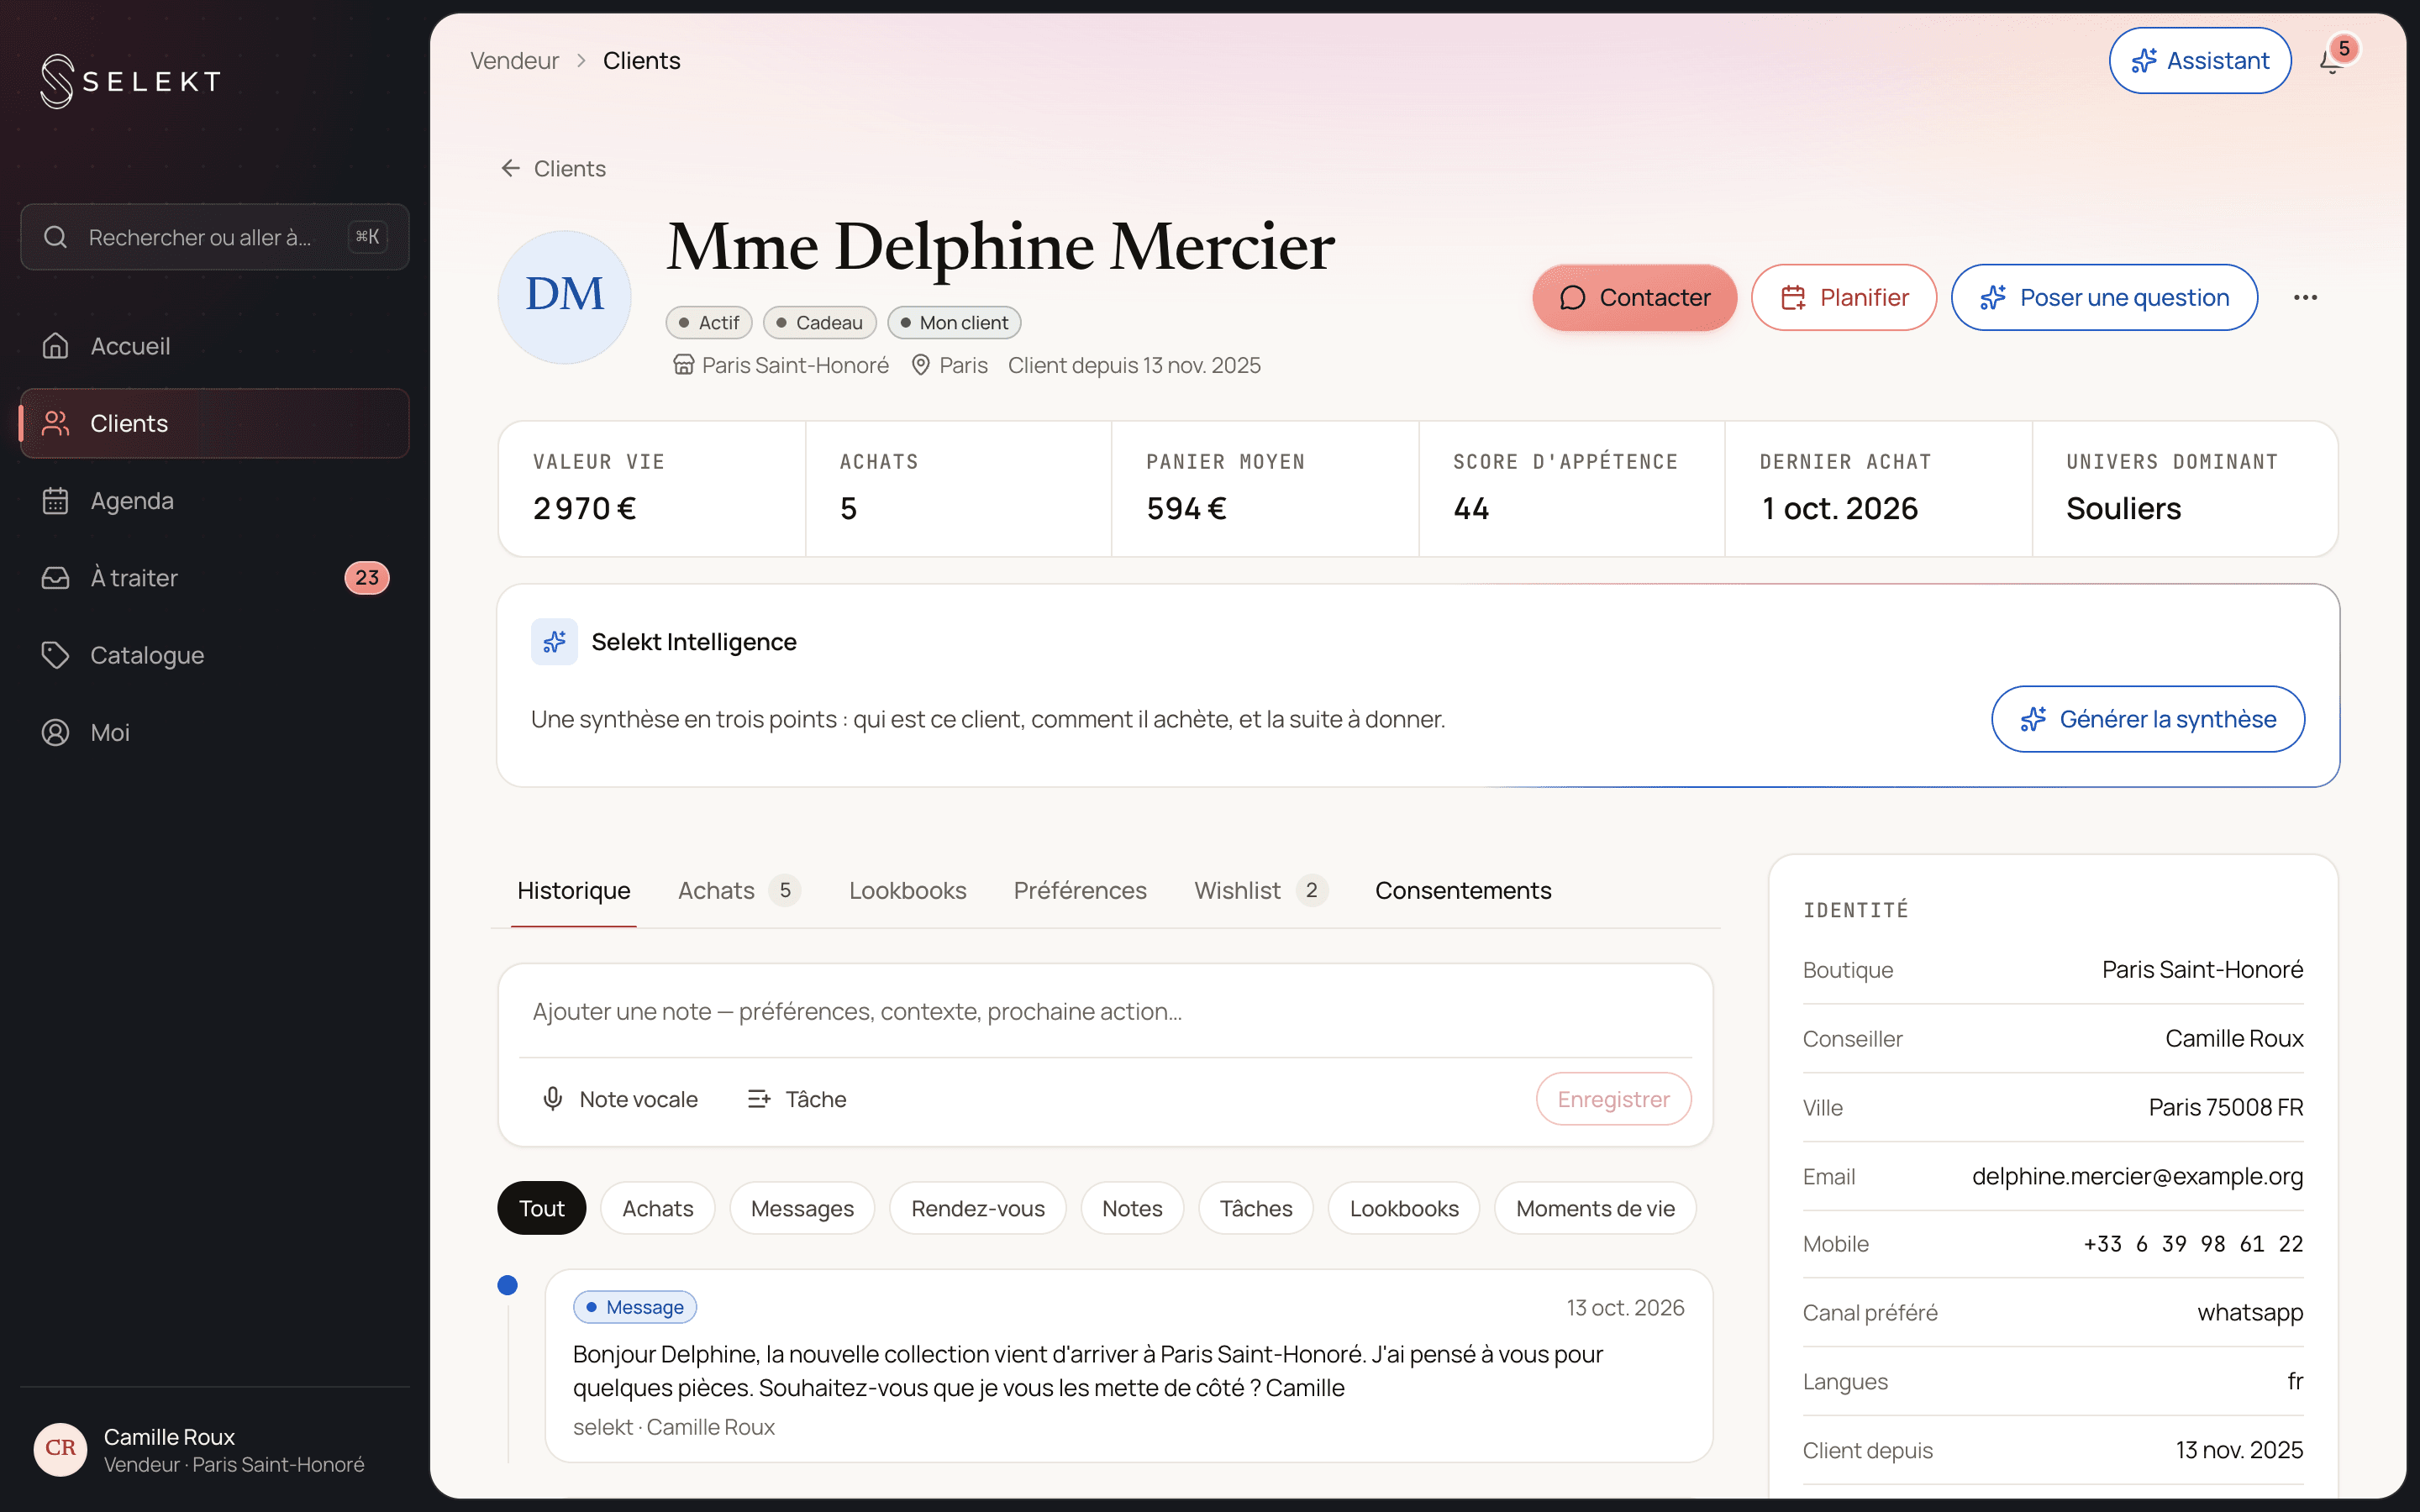Filter history by Notes
The image size is (2420, 1512).
(x=1132, y=1208)
